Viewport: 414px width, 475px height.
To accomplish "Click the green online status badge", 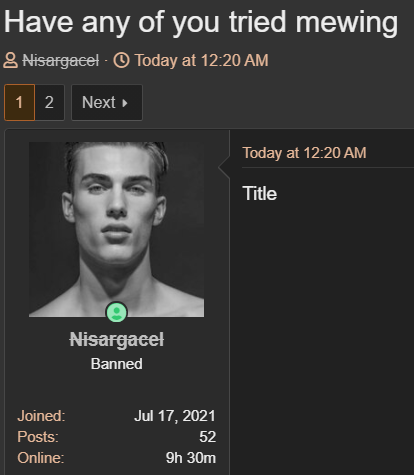I will click(x=116, y=312).
